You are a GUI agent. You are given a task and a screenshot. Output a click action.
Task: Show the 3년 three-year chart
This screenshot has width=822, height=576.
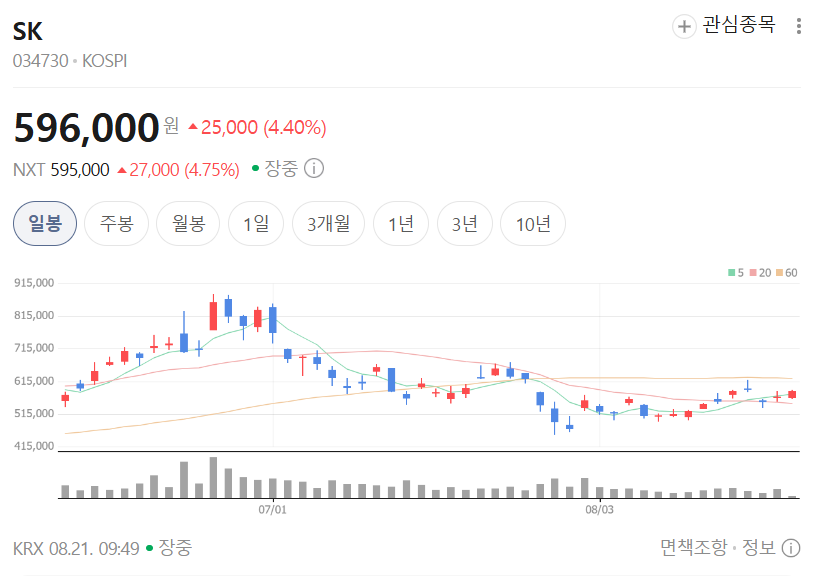464,224
